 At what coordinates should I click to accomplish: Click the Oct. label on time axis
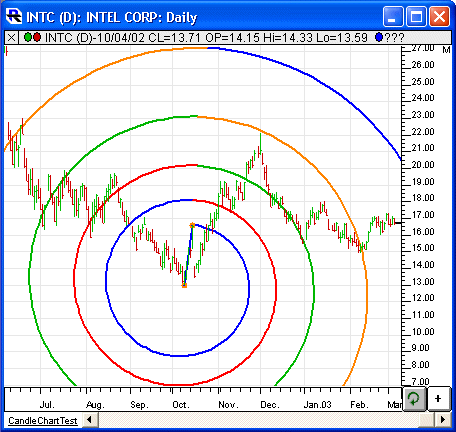tap(181, 405)
